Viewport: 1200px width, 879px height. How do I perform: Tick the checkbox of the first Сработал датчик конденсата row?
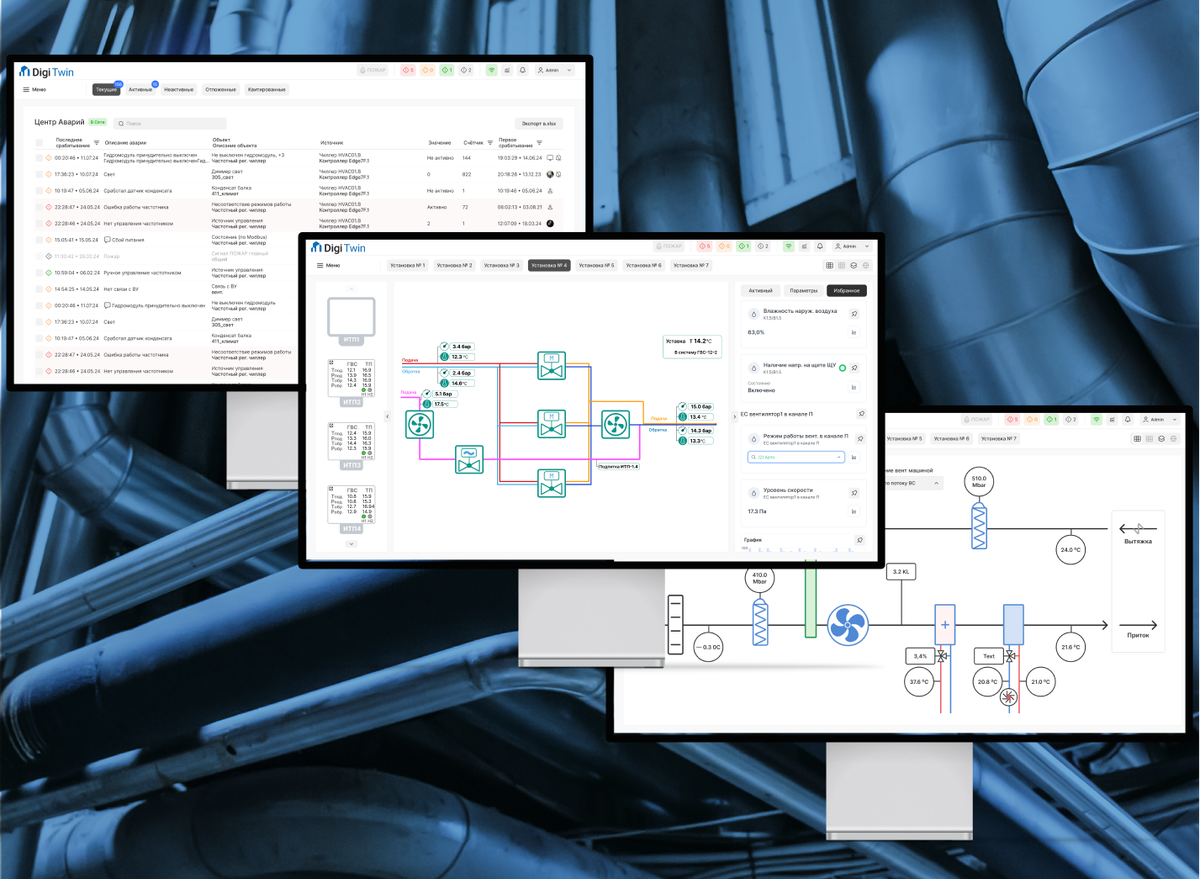tap(40, 190)
